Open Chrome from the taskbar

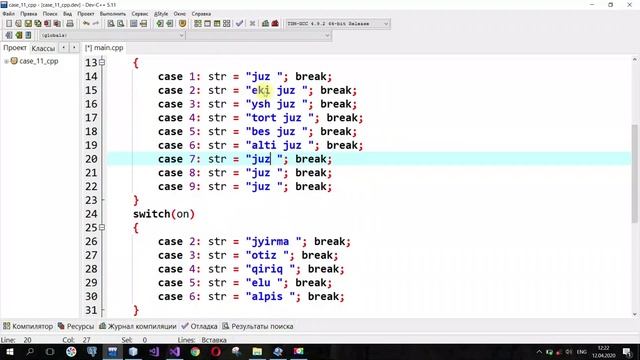coord(195,351)
